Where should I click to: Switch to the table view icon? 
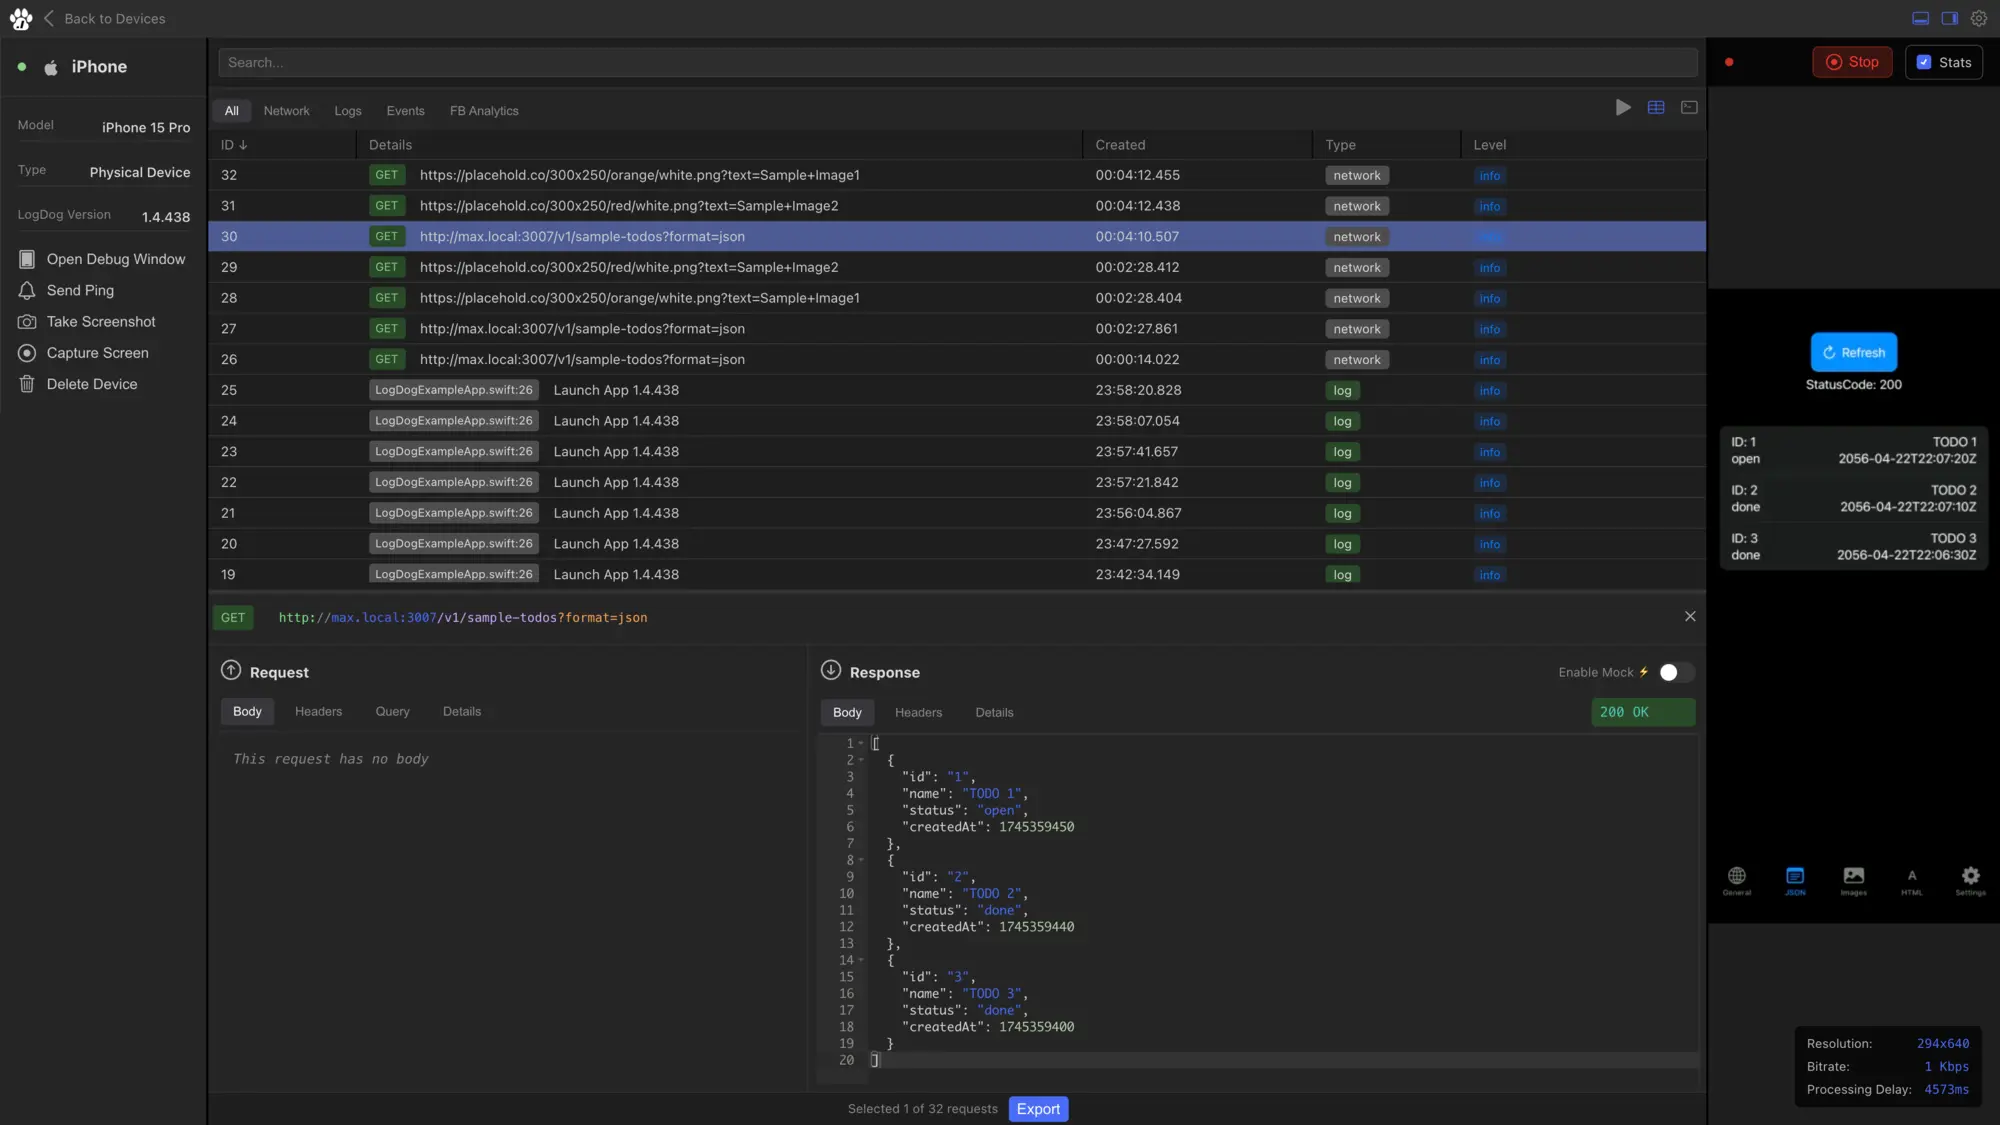click(1656, 107)
